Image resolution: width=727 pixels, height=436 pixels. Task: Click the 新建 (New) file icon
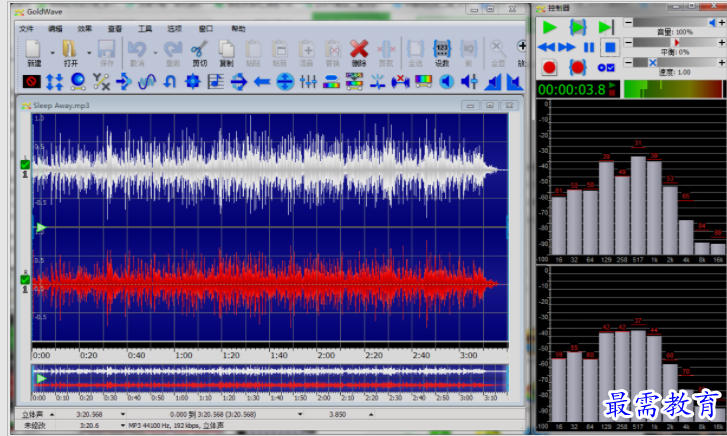click(x=33, y=49)
